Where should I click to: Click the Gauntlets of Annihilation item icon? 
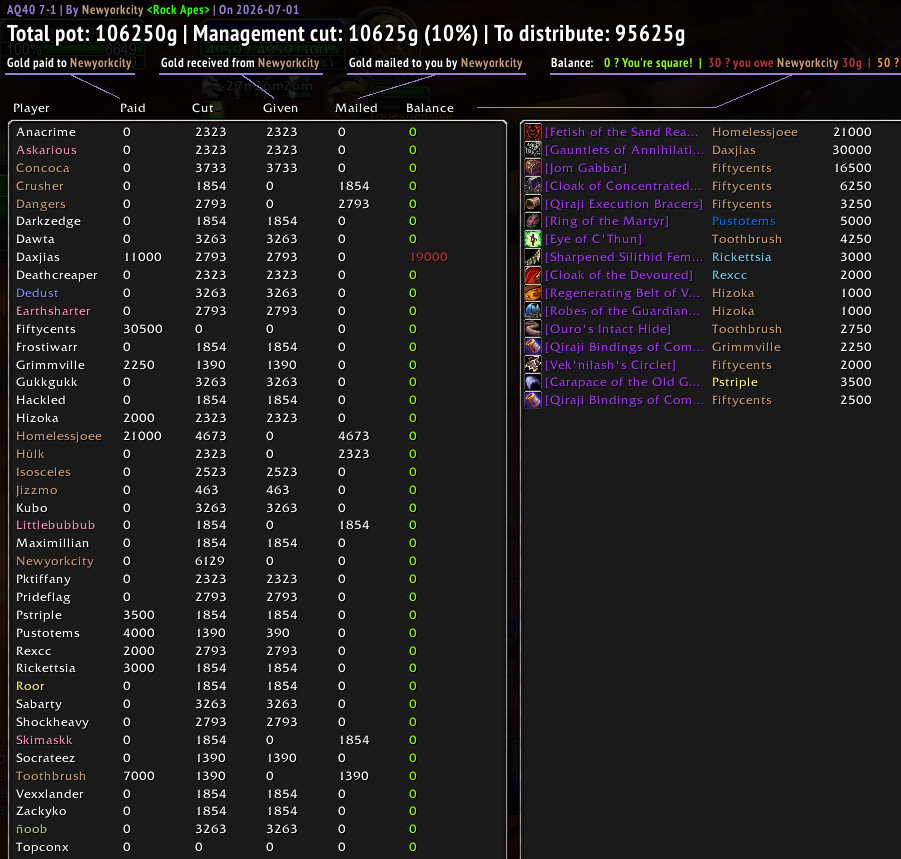click(x=533, y=150)
